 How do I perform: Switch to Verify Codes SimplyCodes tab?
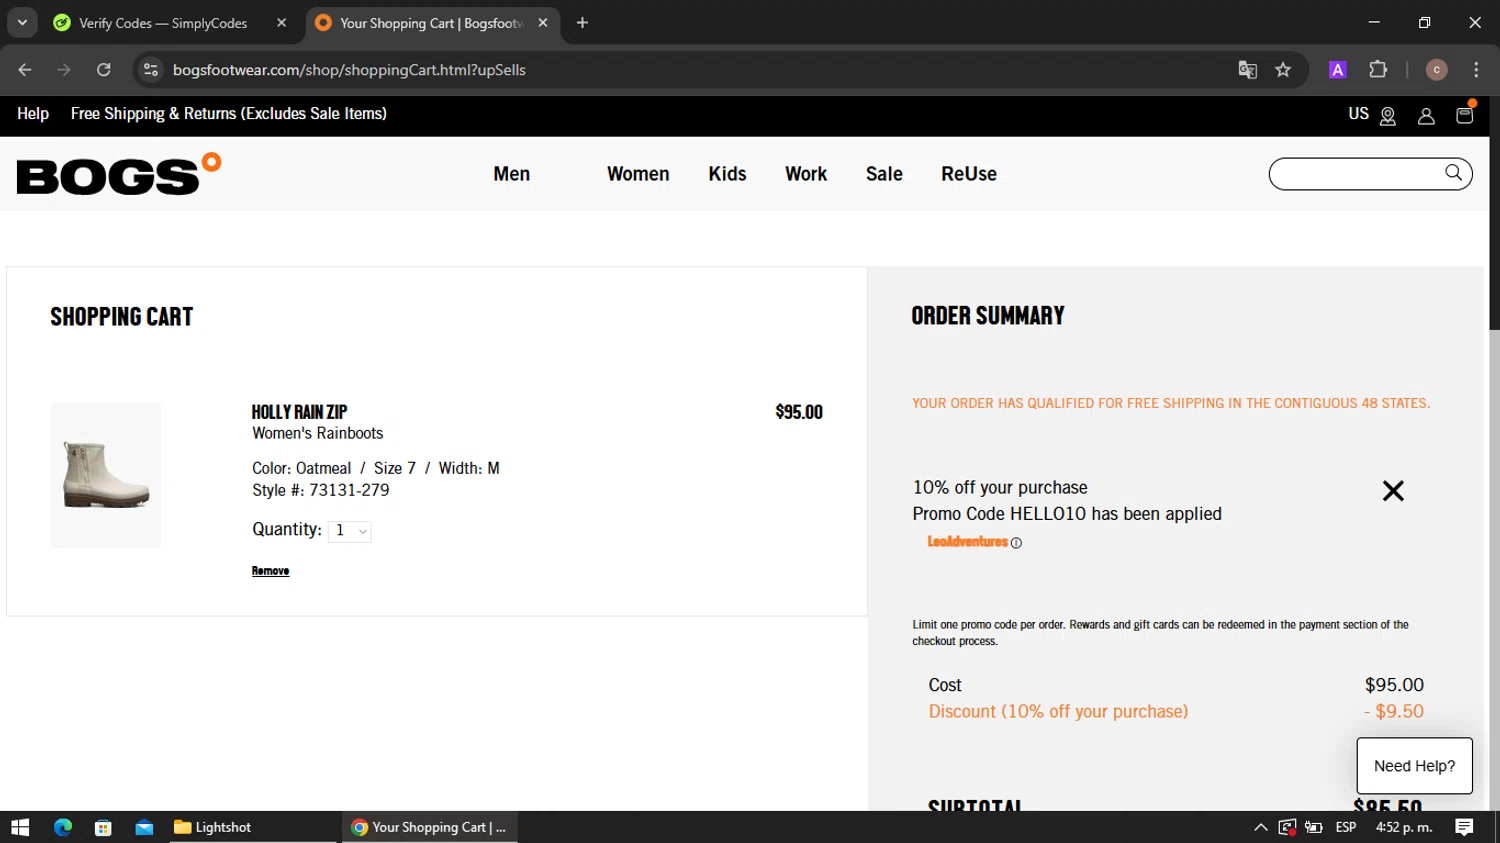click(162, 23)
